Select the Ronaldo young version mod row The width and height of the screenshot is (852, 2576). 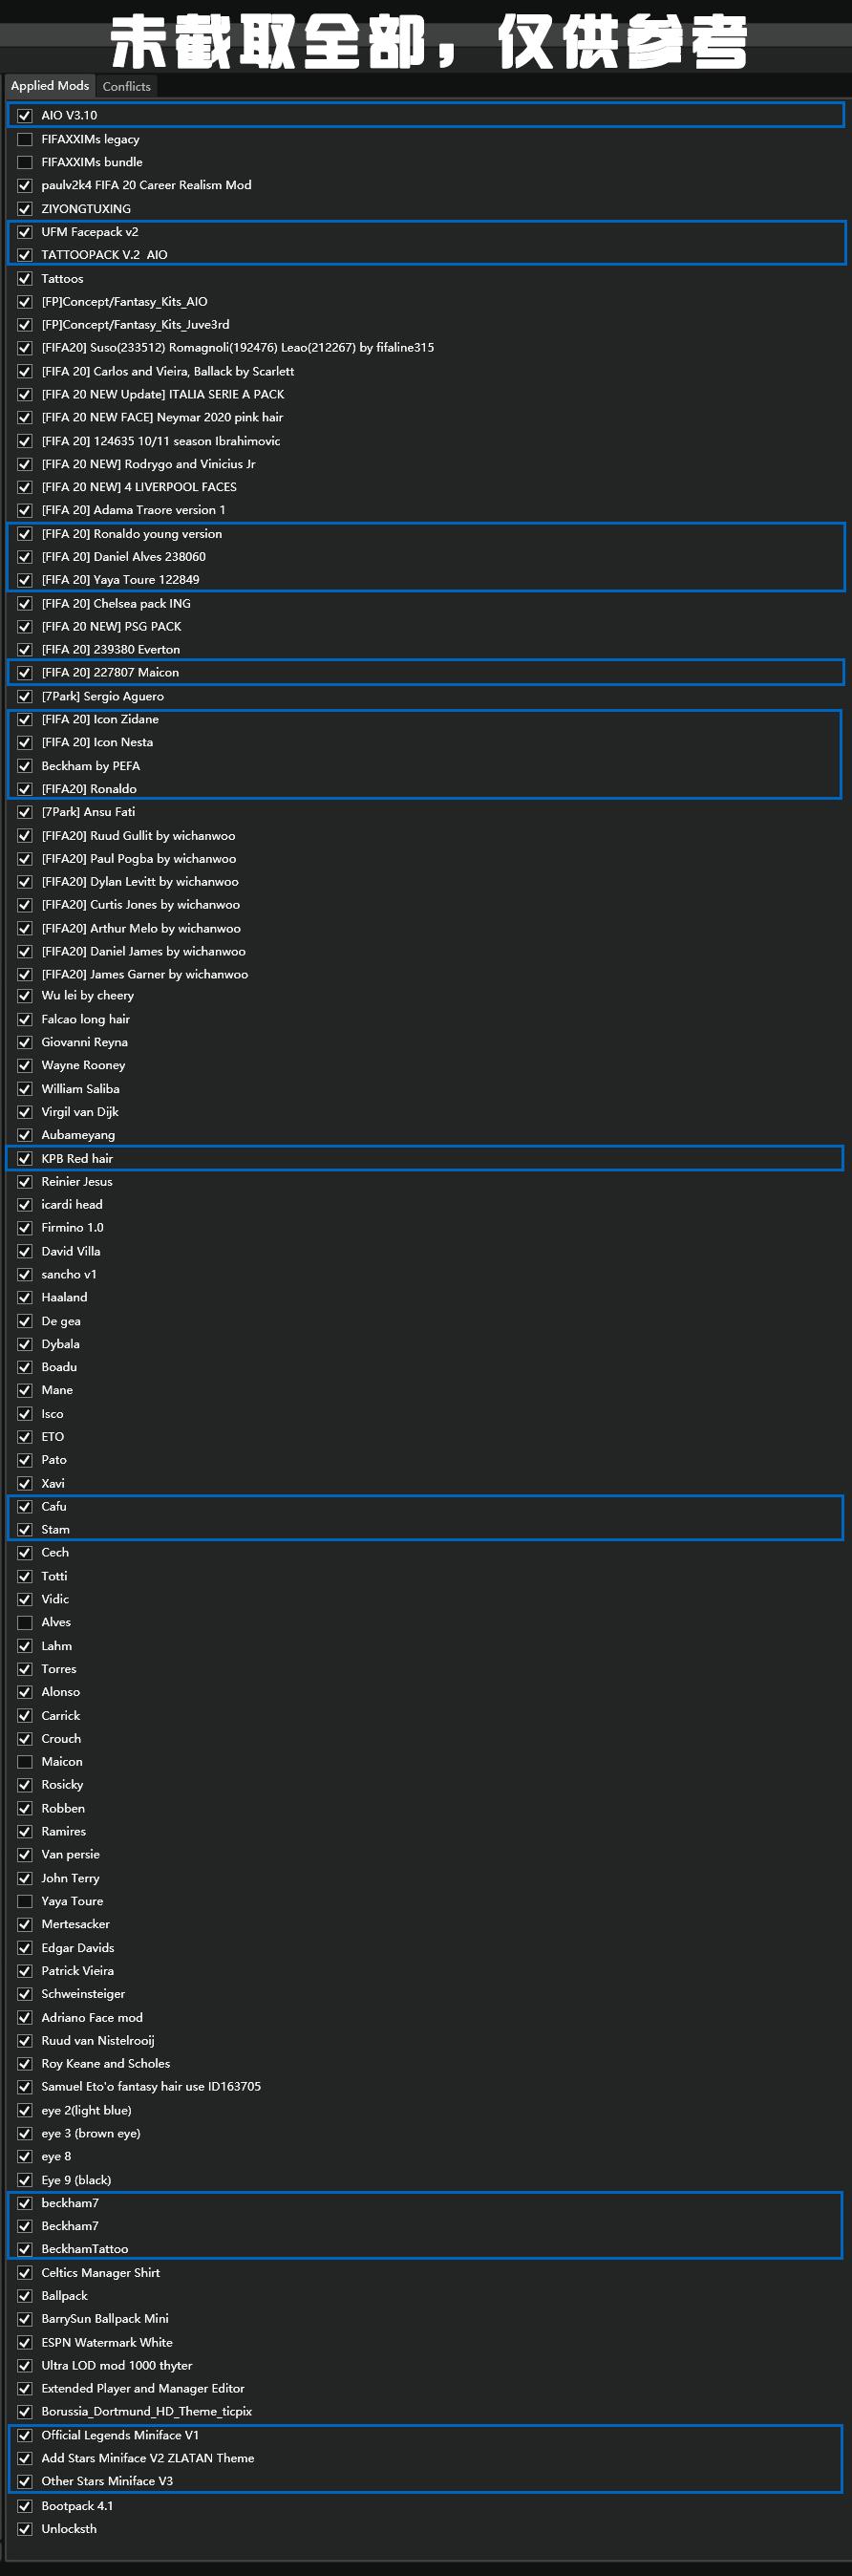tap(131, 534)
